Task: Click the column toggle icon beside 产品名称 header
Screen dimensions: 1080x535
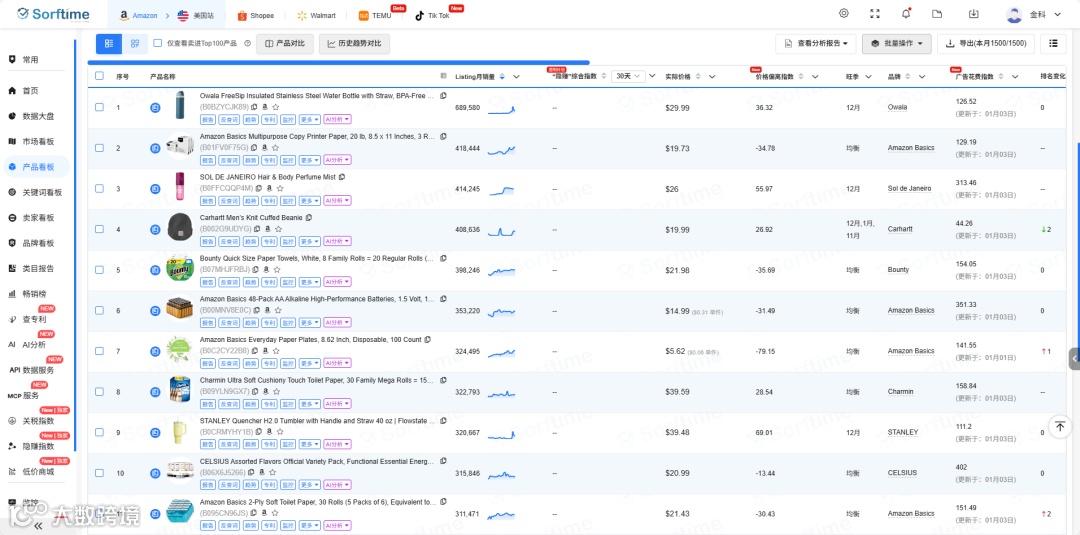Action: (443, 76)
